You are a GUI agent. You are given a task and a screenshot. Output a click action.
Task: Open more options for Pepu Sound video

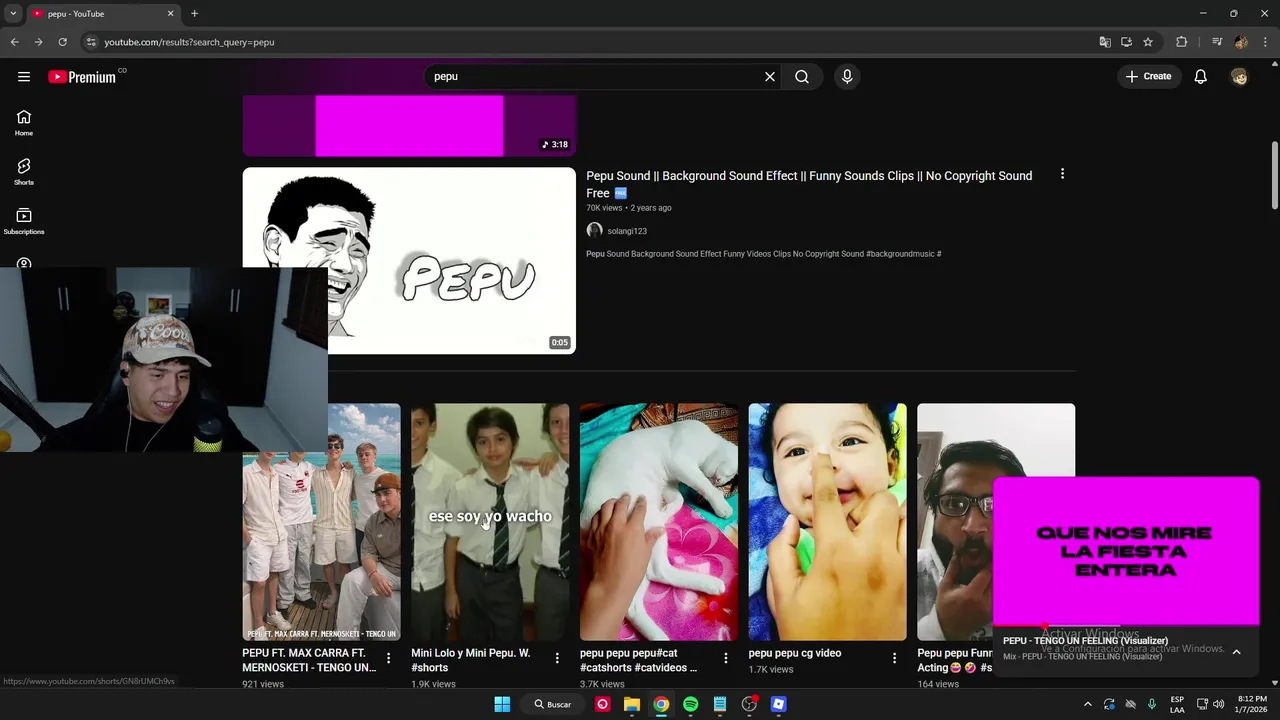pos(1062,174)
